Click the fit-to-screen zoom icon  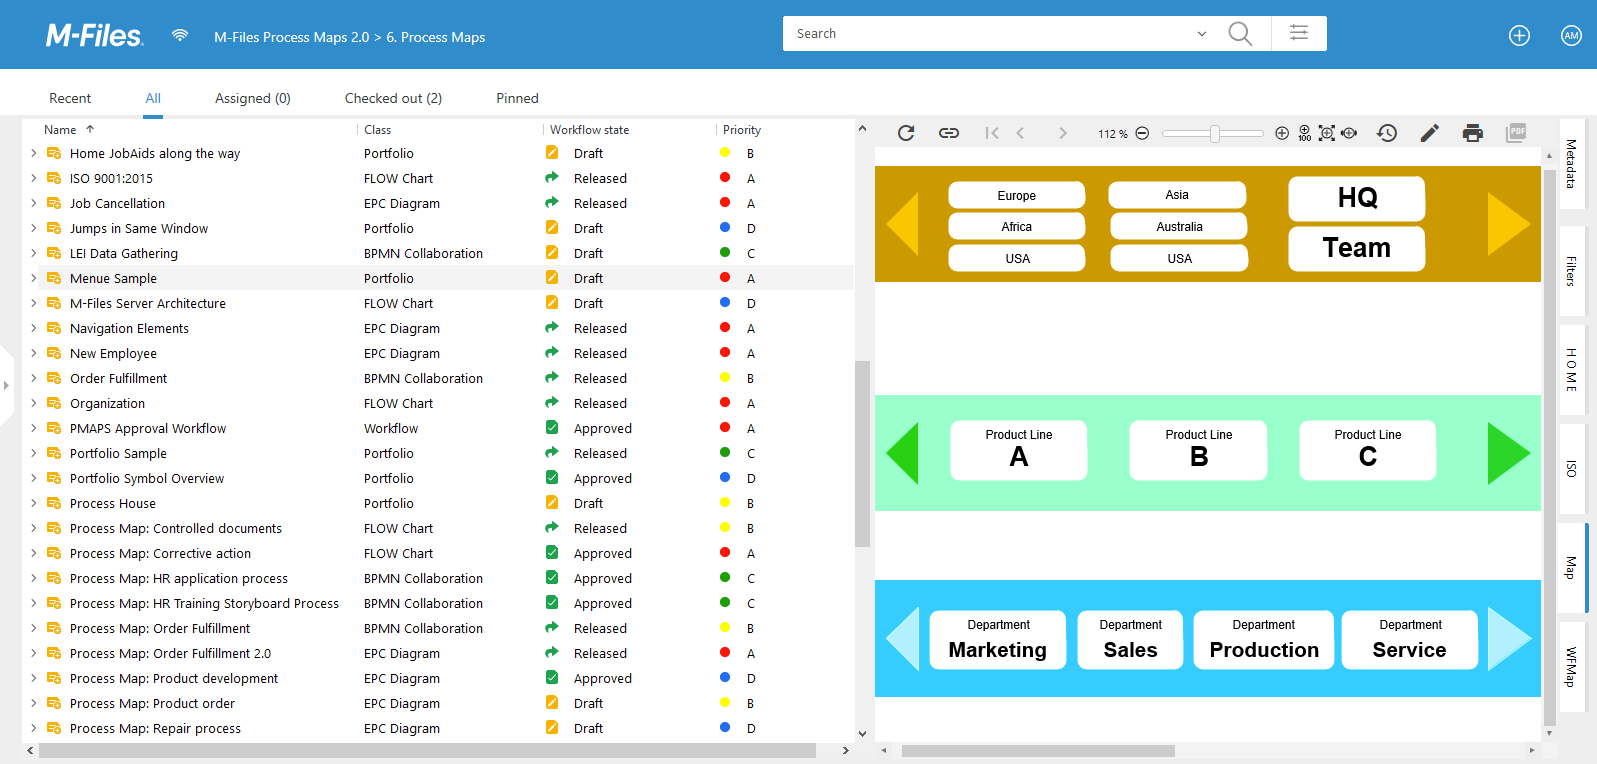(1327, 133)
